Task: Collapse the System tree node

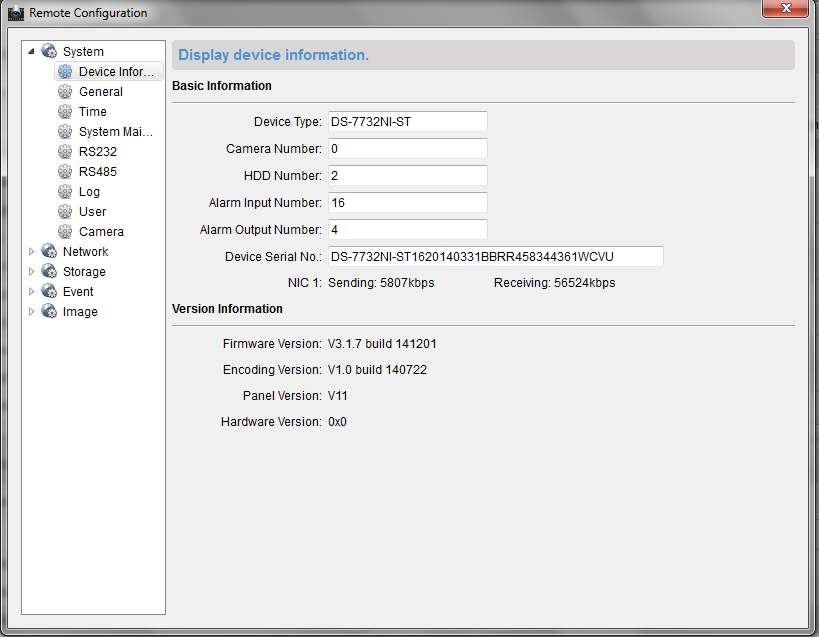Action: pyautogui.click(x=31, y=51)
